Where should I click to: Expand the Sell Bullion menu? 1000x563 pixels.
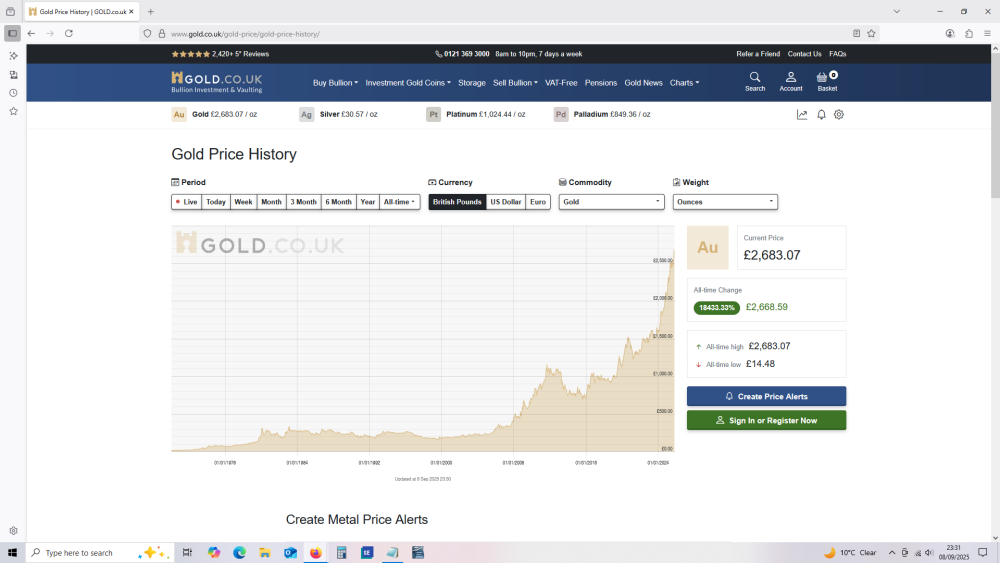[x=515, y=83]
